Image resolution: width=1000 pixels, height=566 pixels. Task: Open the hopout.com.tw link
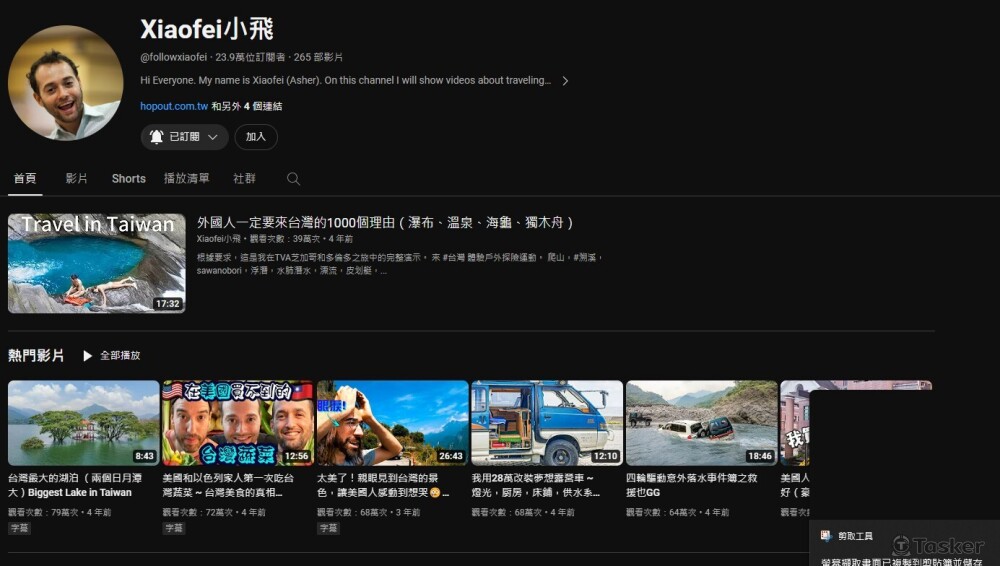click(x=174, y=107)
